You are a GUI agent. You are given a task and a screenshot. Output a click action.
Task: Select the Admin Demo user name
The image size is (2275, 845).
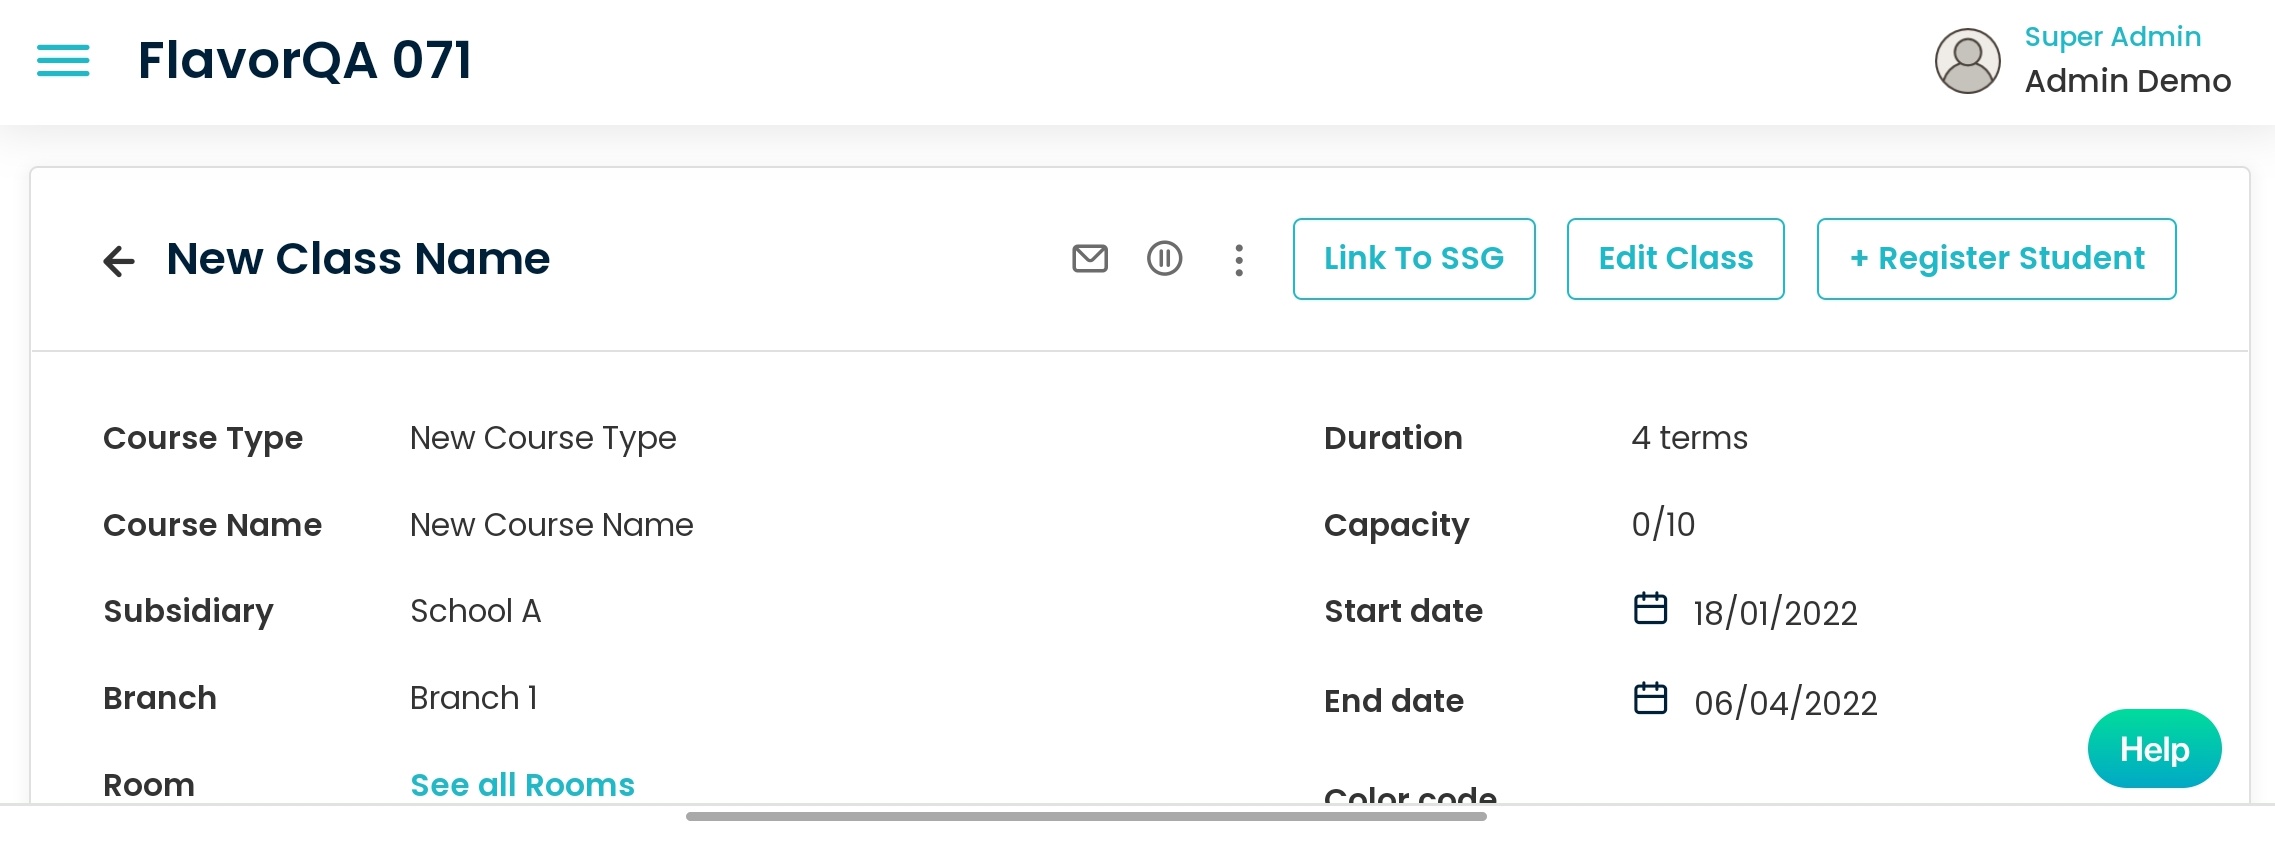(x=2127, y=81)
